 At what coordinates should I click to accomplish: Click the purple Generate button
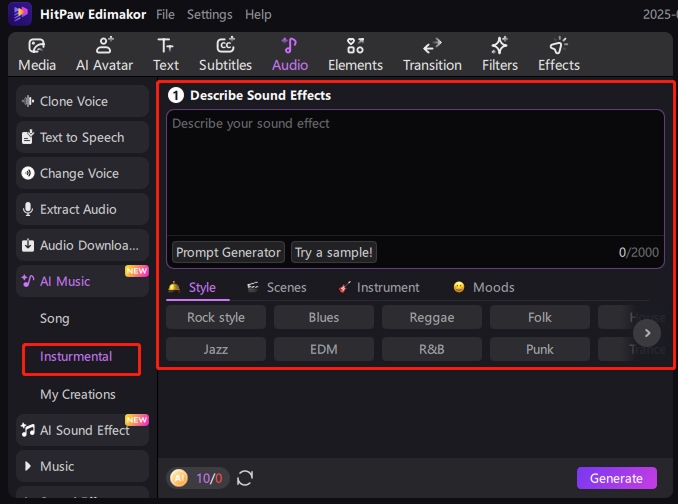point(616,478)
